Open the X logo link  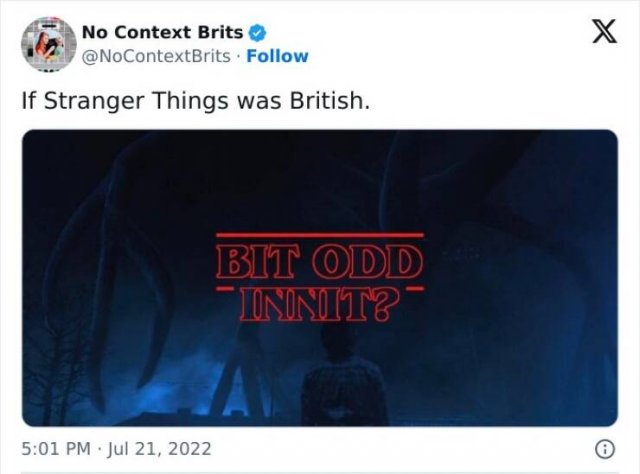pyautogui.click(x=604, y=31)
